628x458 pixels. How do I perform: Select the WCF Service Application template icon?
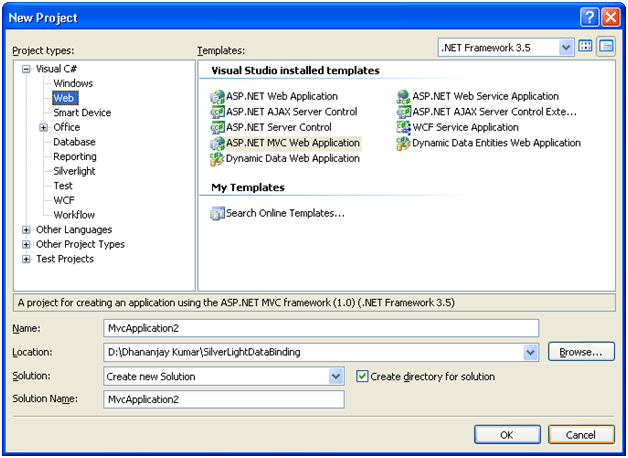(403, 128)
